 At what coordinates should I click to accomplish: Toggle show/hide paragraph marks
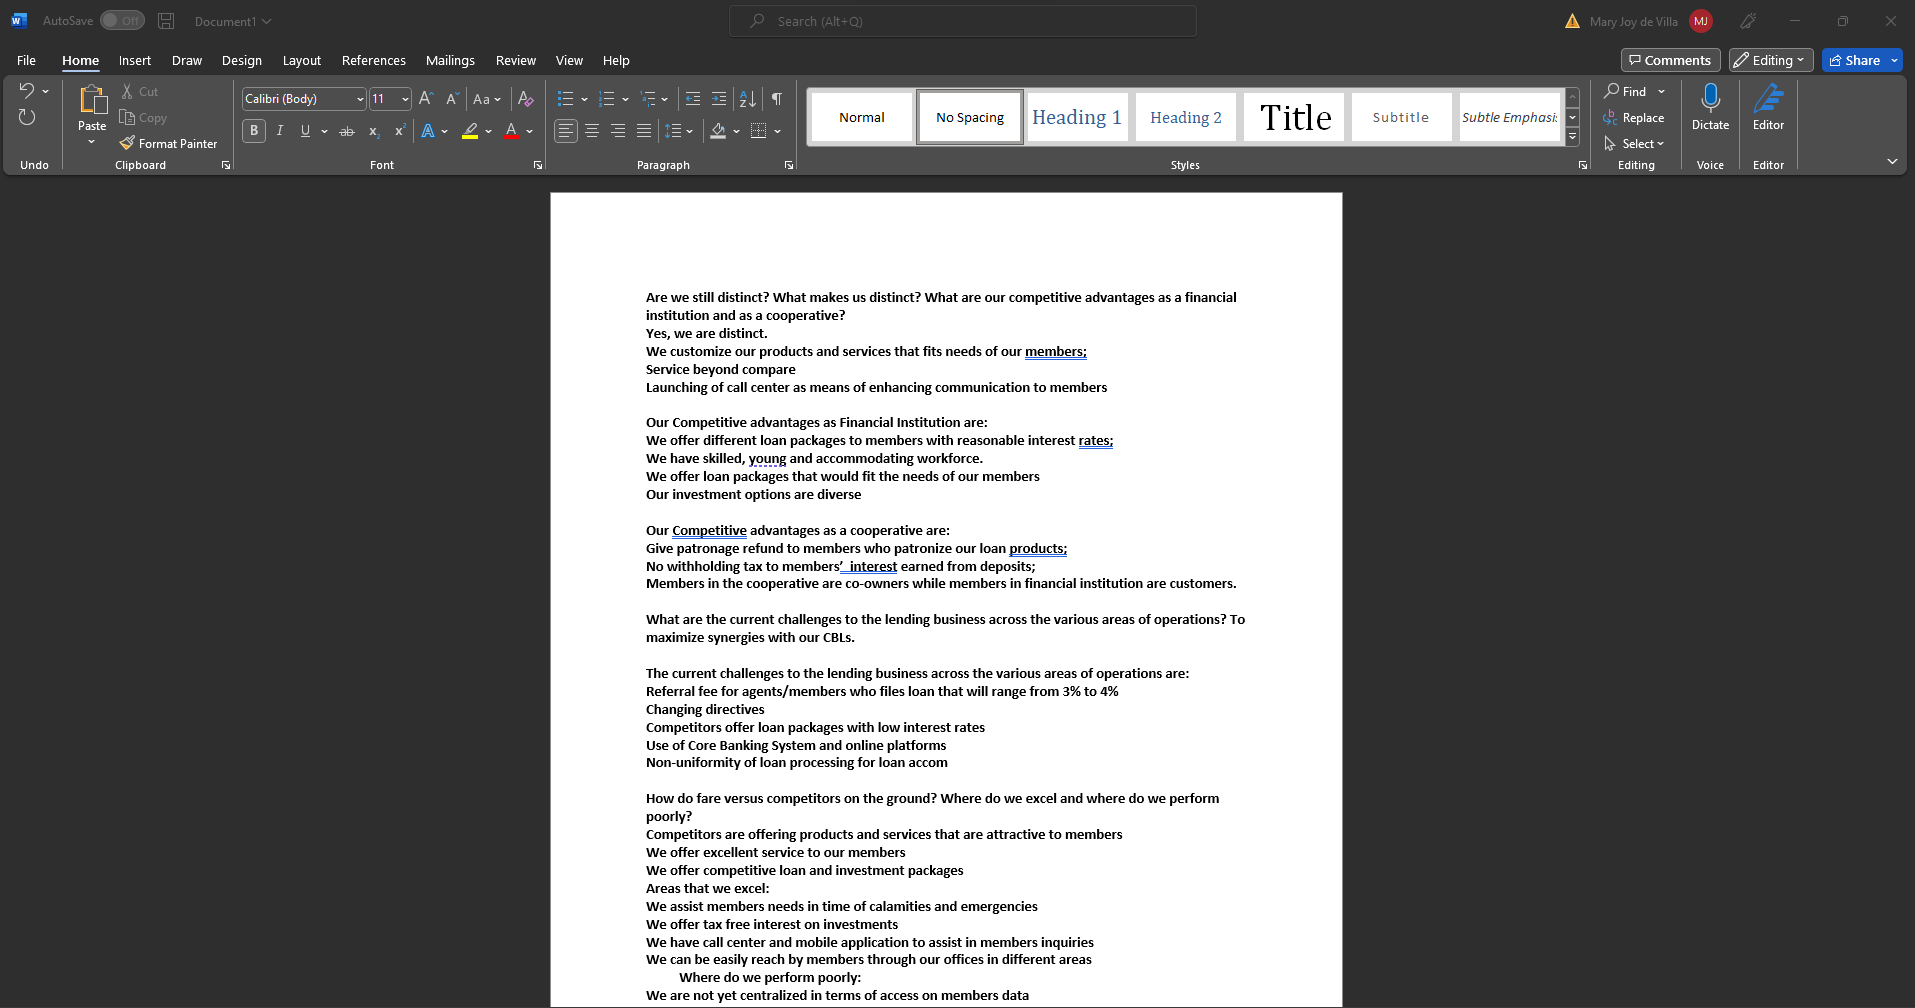[x=777, y=98]
